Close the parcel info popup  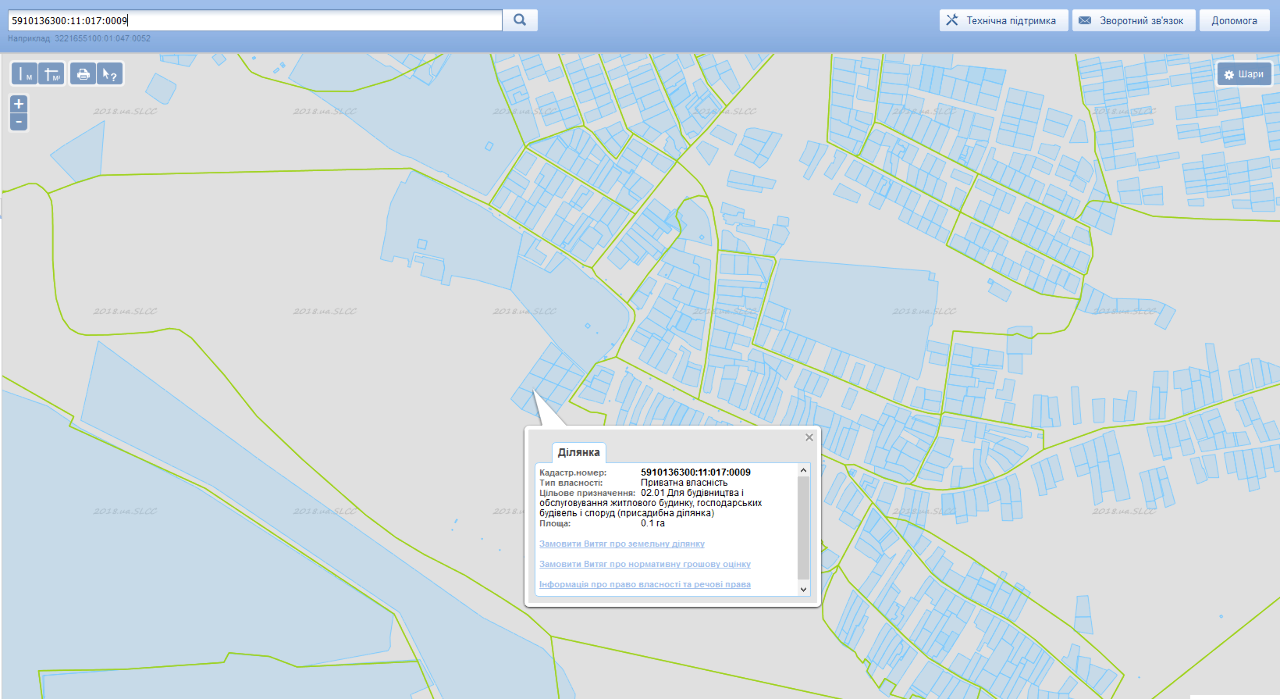coord(809,437)
